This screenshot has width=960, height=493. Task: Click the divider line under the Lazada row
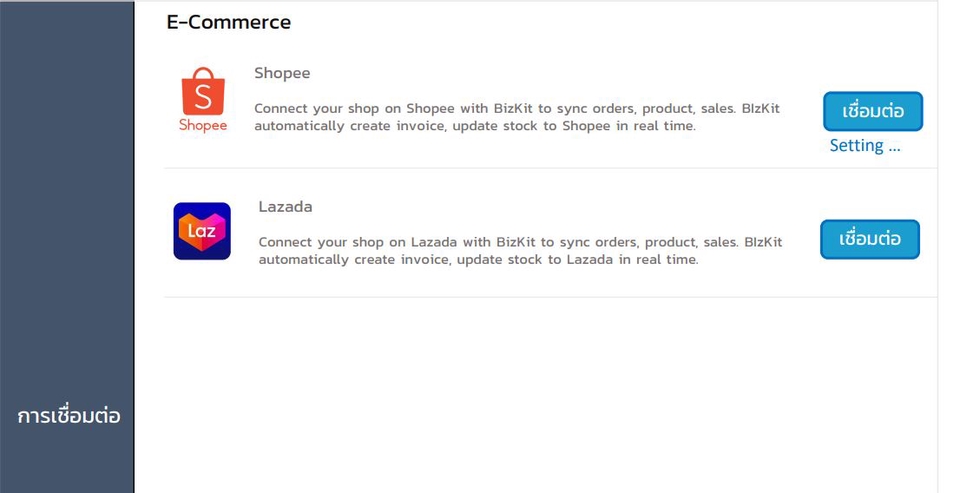tap(550, 297)
